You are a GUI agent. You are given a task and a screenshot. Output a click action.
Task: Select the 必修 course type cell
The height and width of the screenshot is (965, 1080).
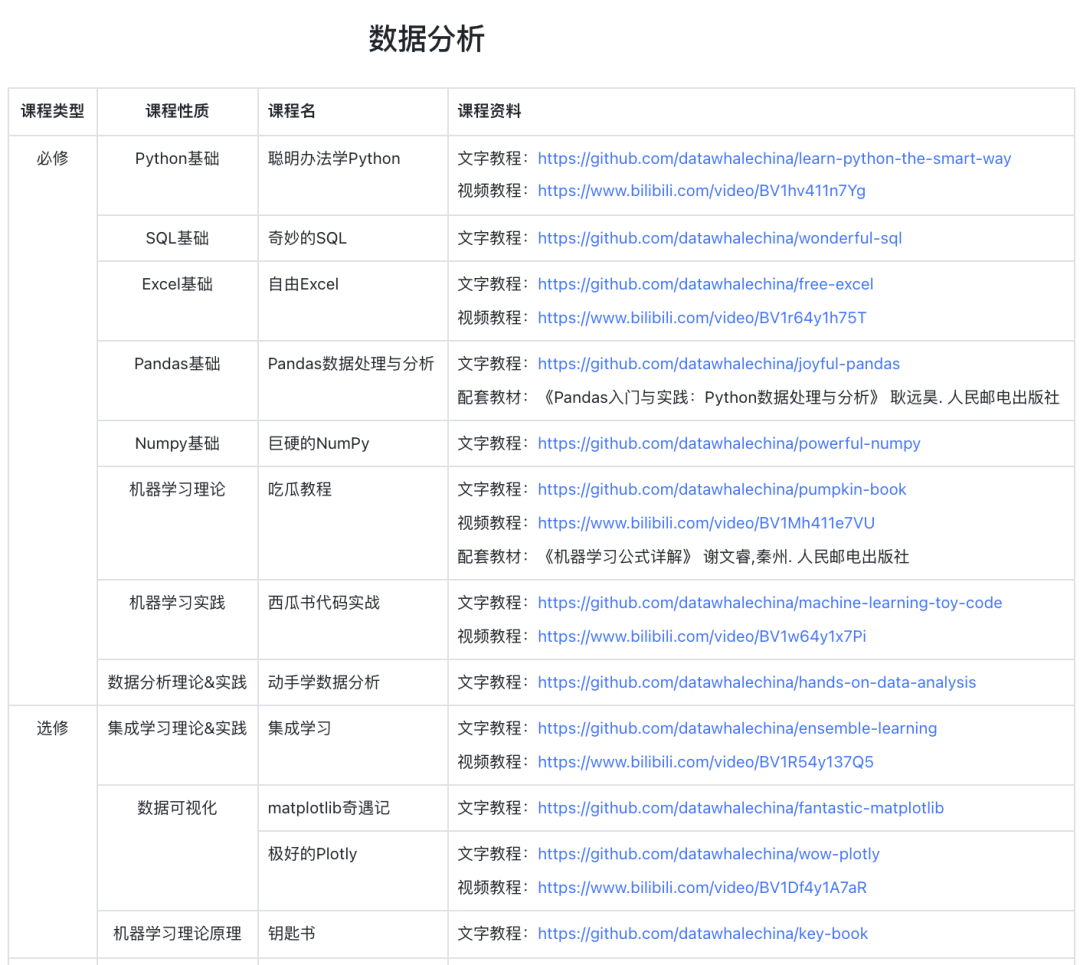pos(52,158)
